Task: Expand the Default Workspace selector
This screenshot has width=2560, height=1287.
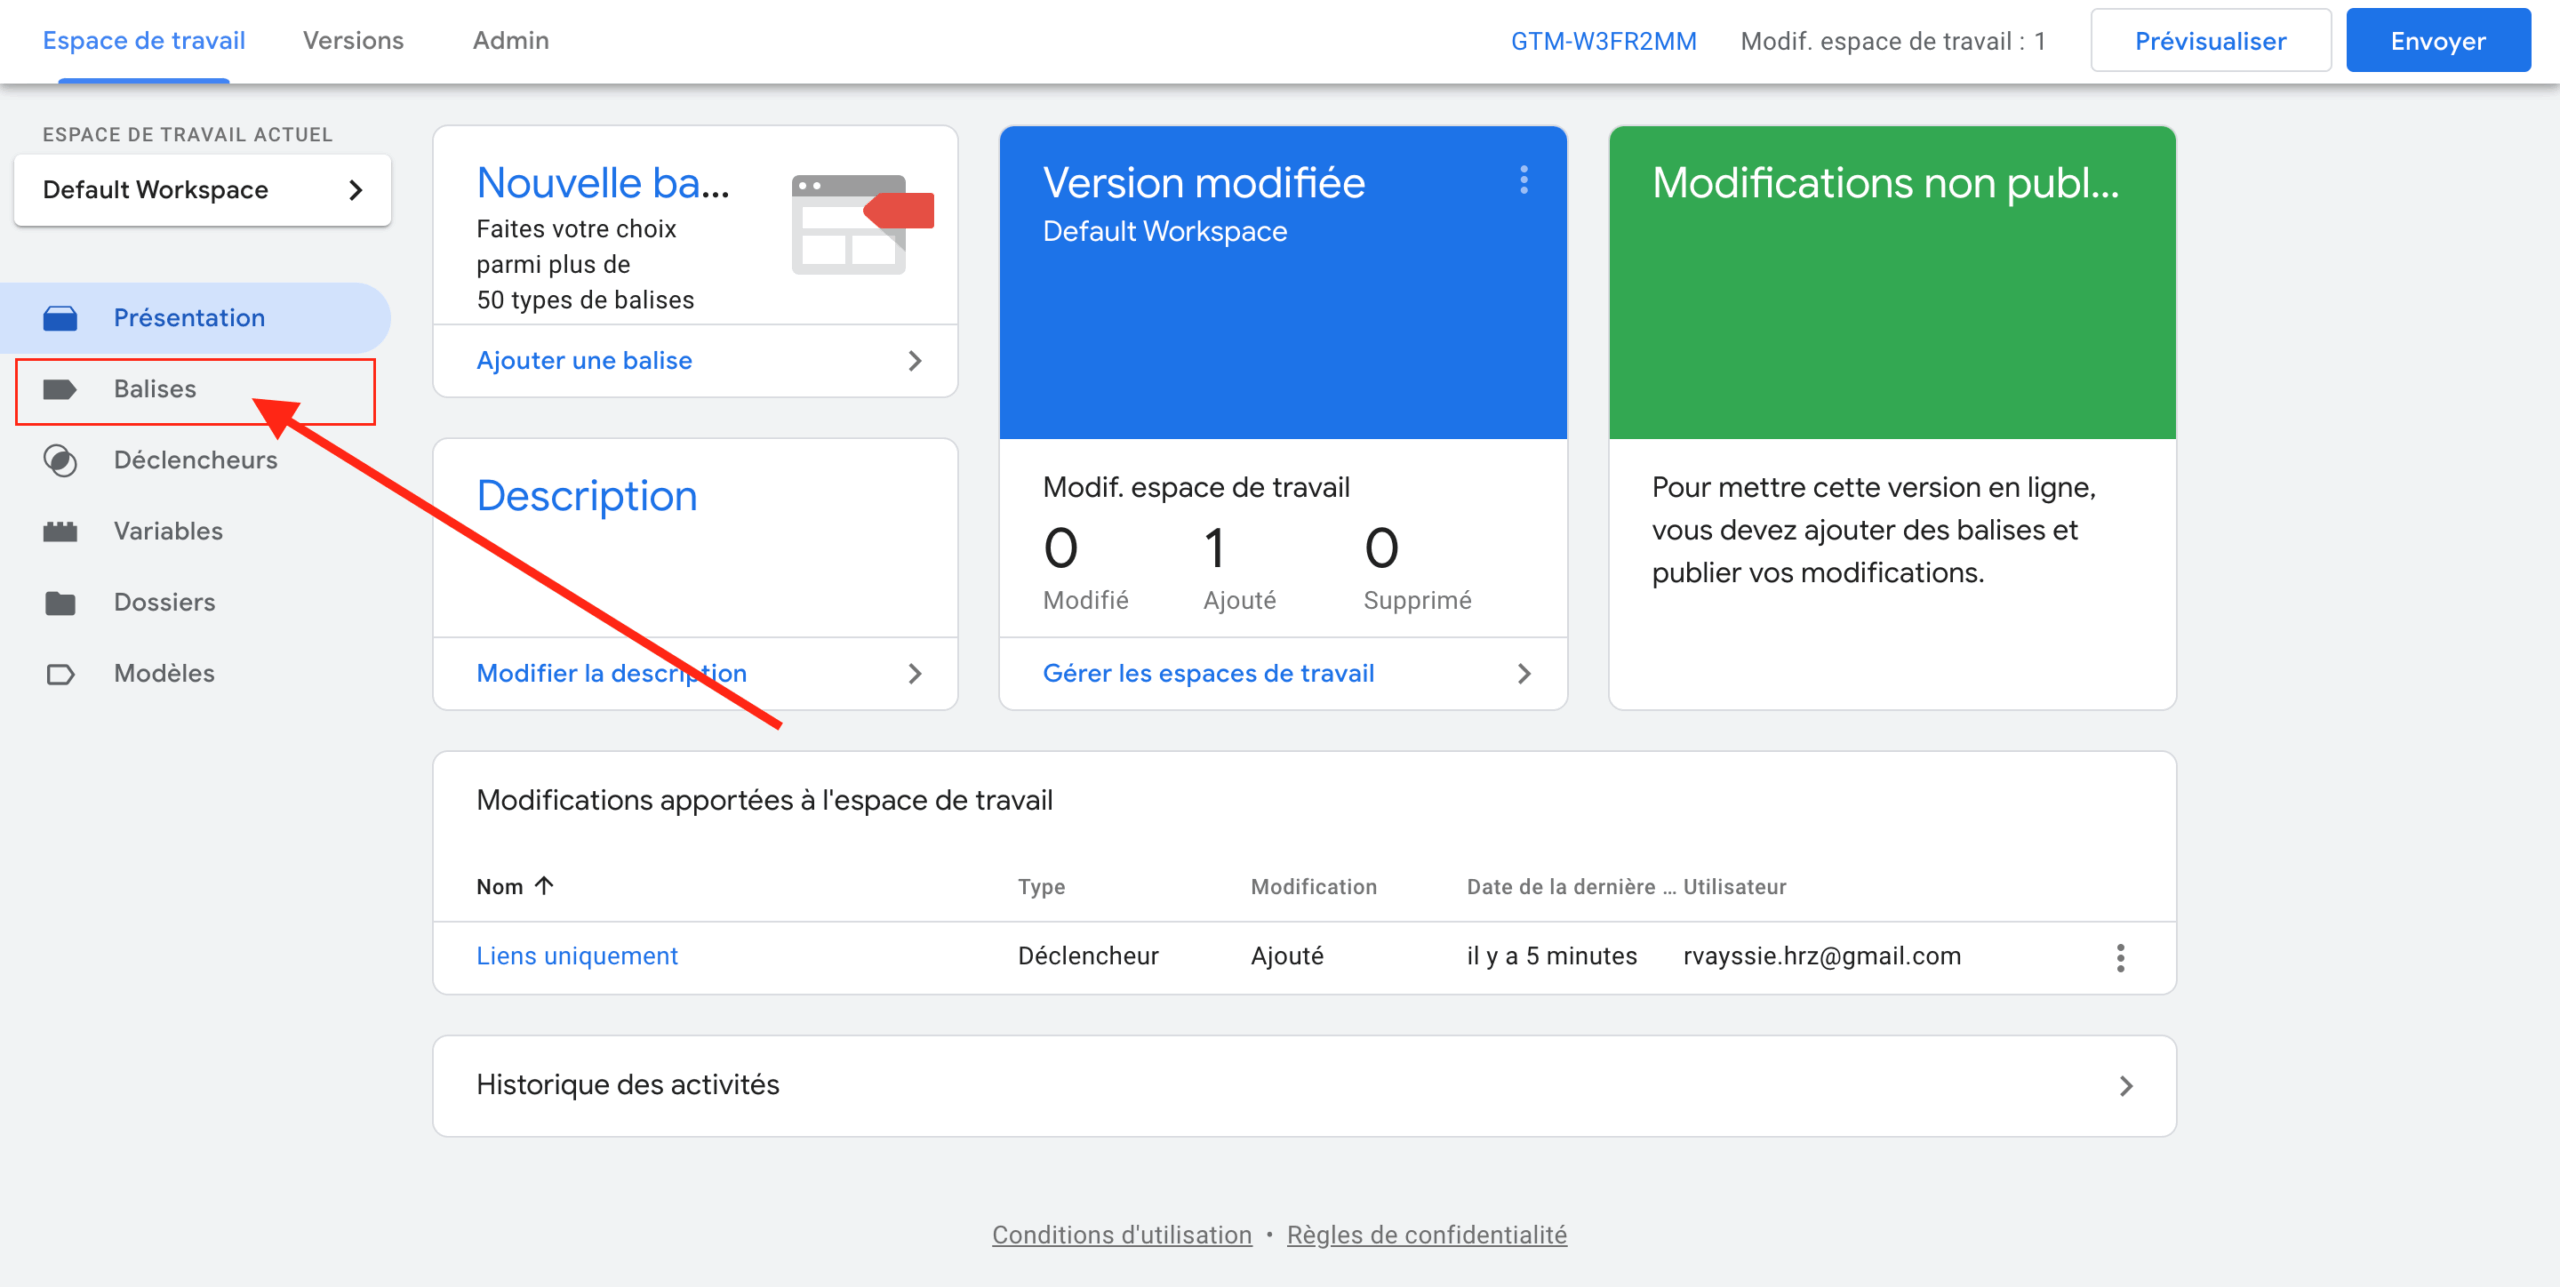Action: pyautogui.click(x=202, y=190)
